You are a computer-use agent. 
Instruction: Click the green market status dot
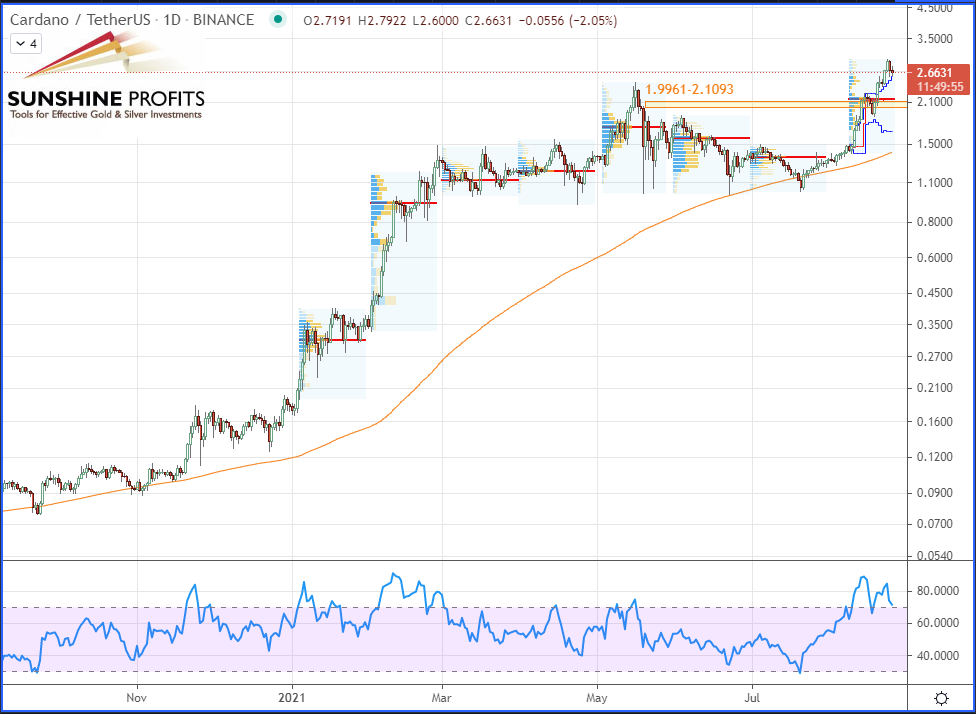click(278, 20)
